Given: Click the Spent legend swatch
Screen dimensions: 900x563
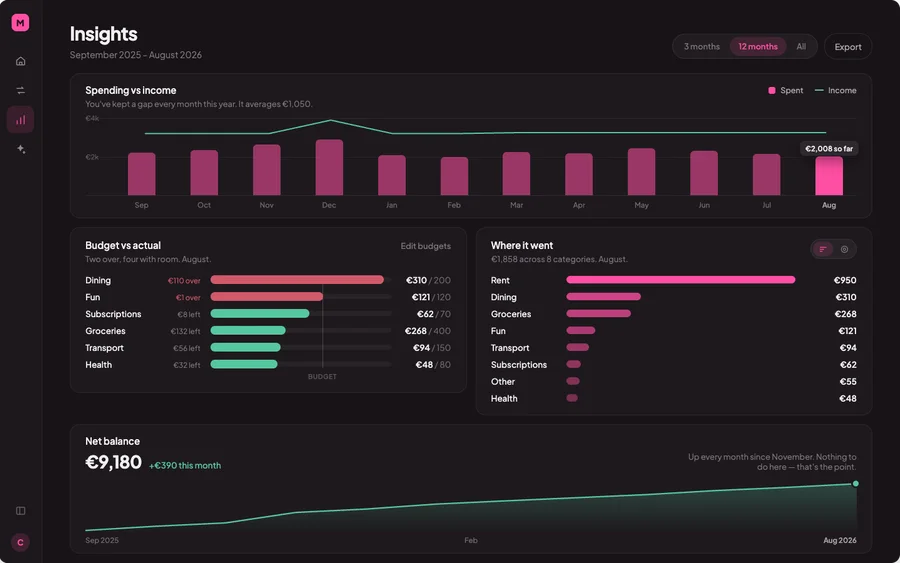Looking at the screenshot, I should tap(771, 90).
